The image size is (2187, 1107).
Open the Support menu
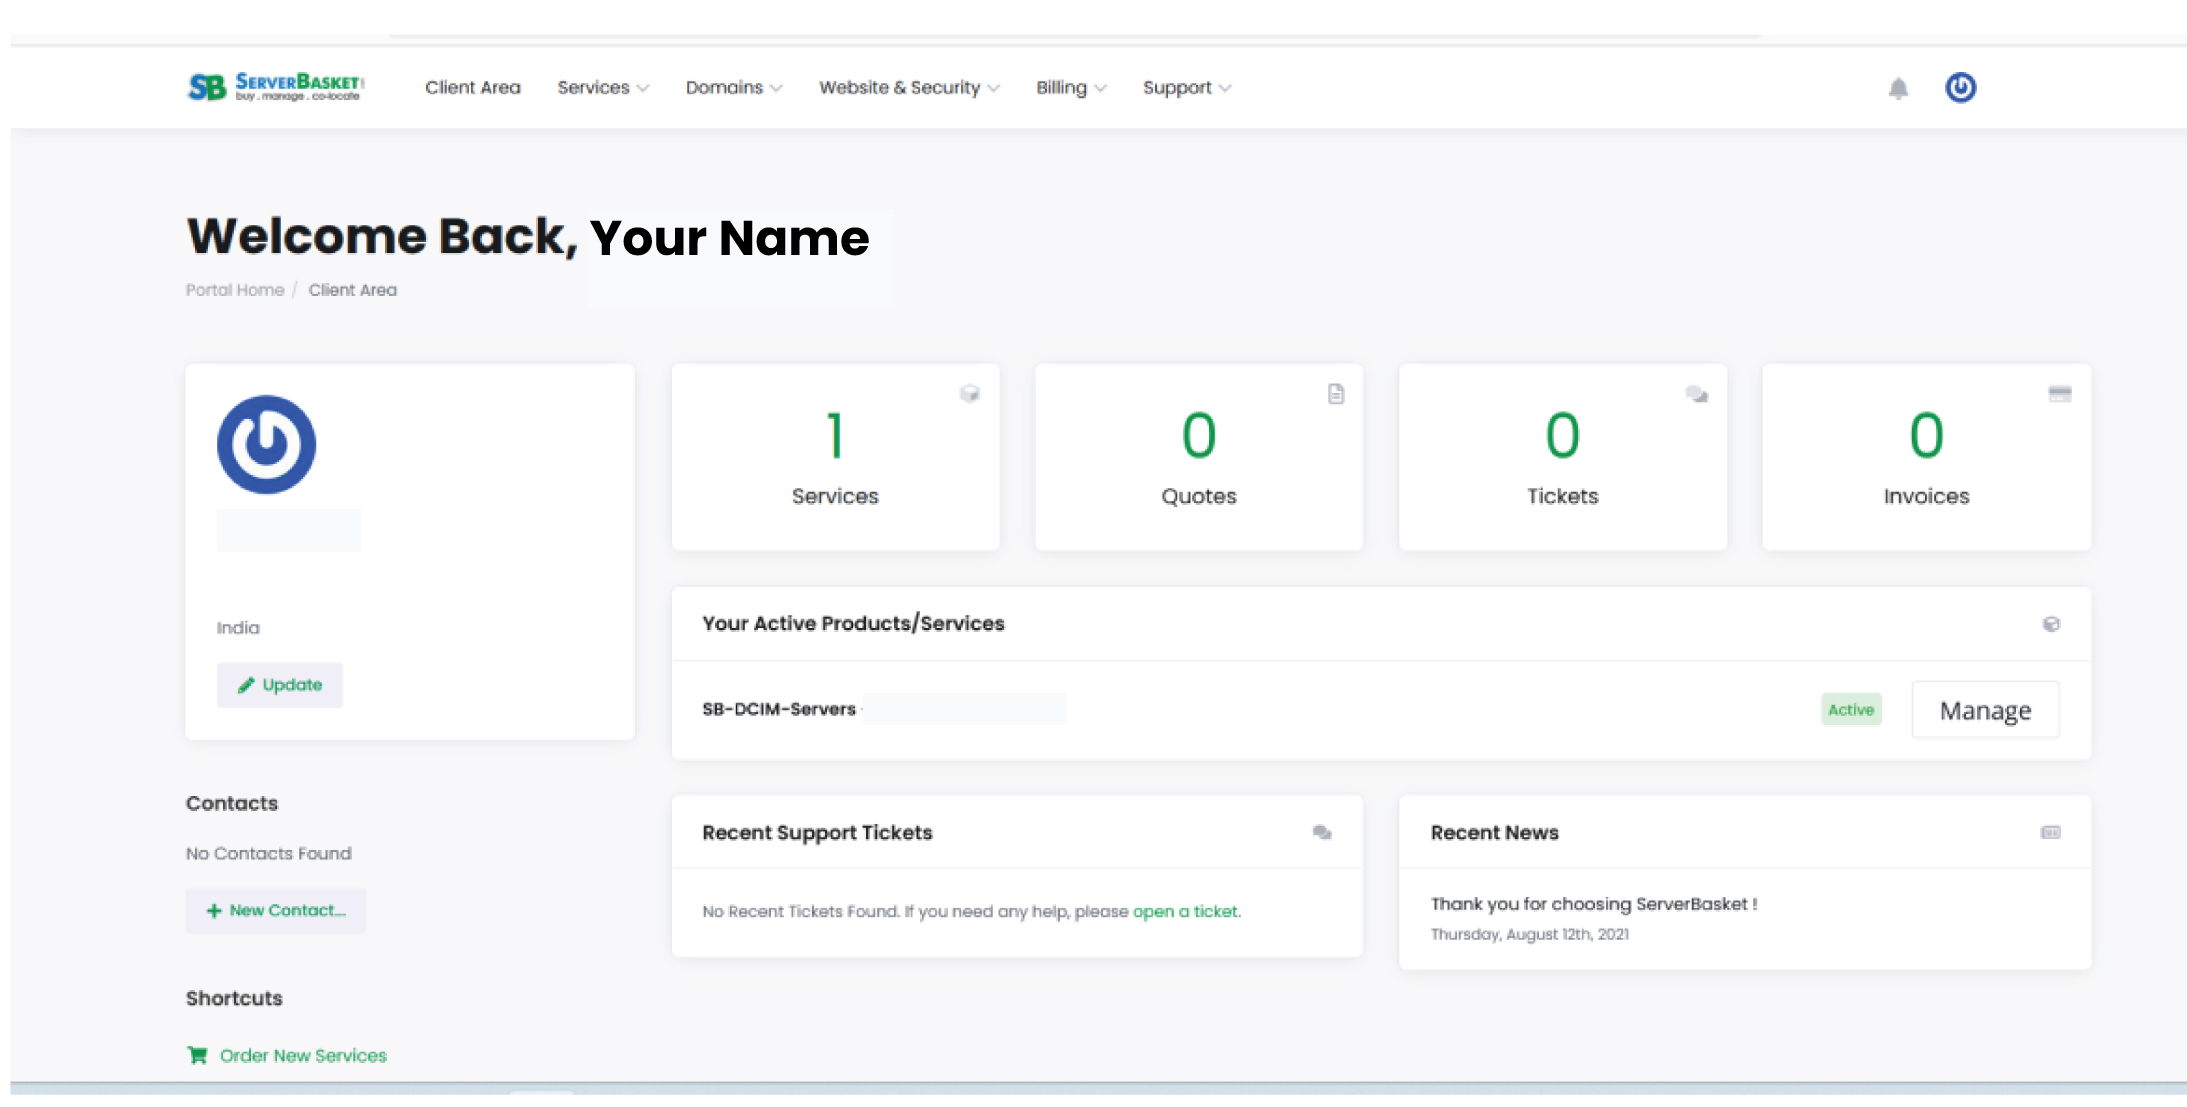pyautogui.click(x=1185, y=88)
